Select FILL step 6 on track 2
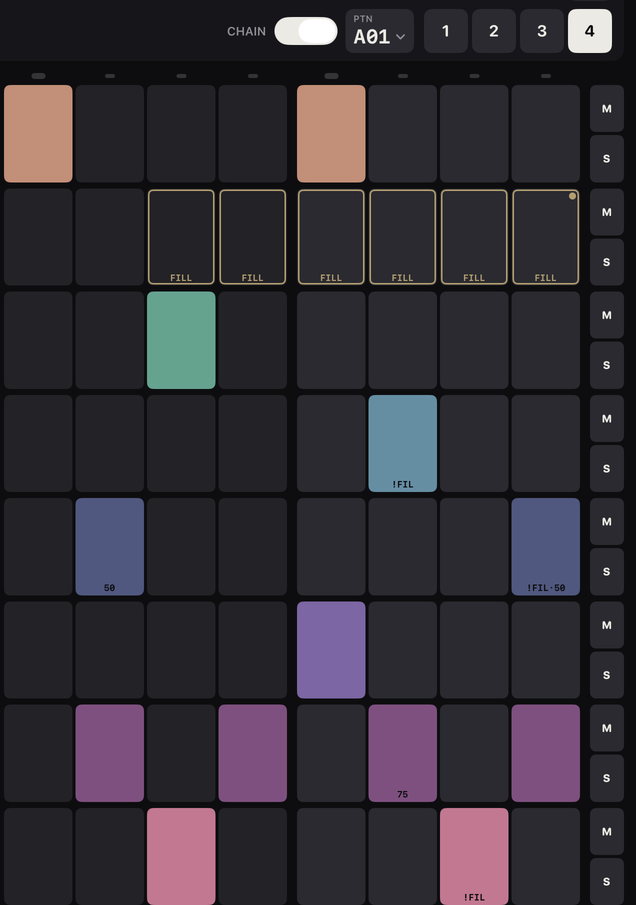 click(x=403, y=237)
